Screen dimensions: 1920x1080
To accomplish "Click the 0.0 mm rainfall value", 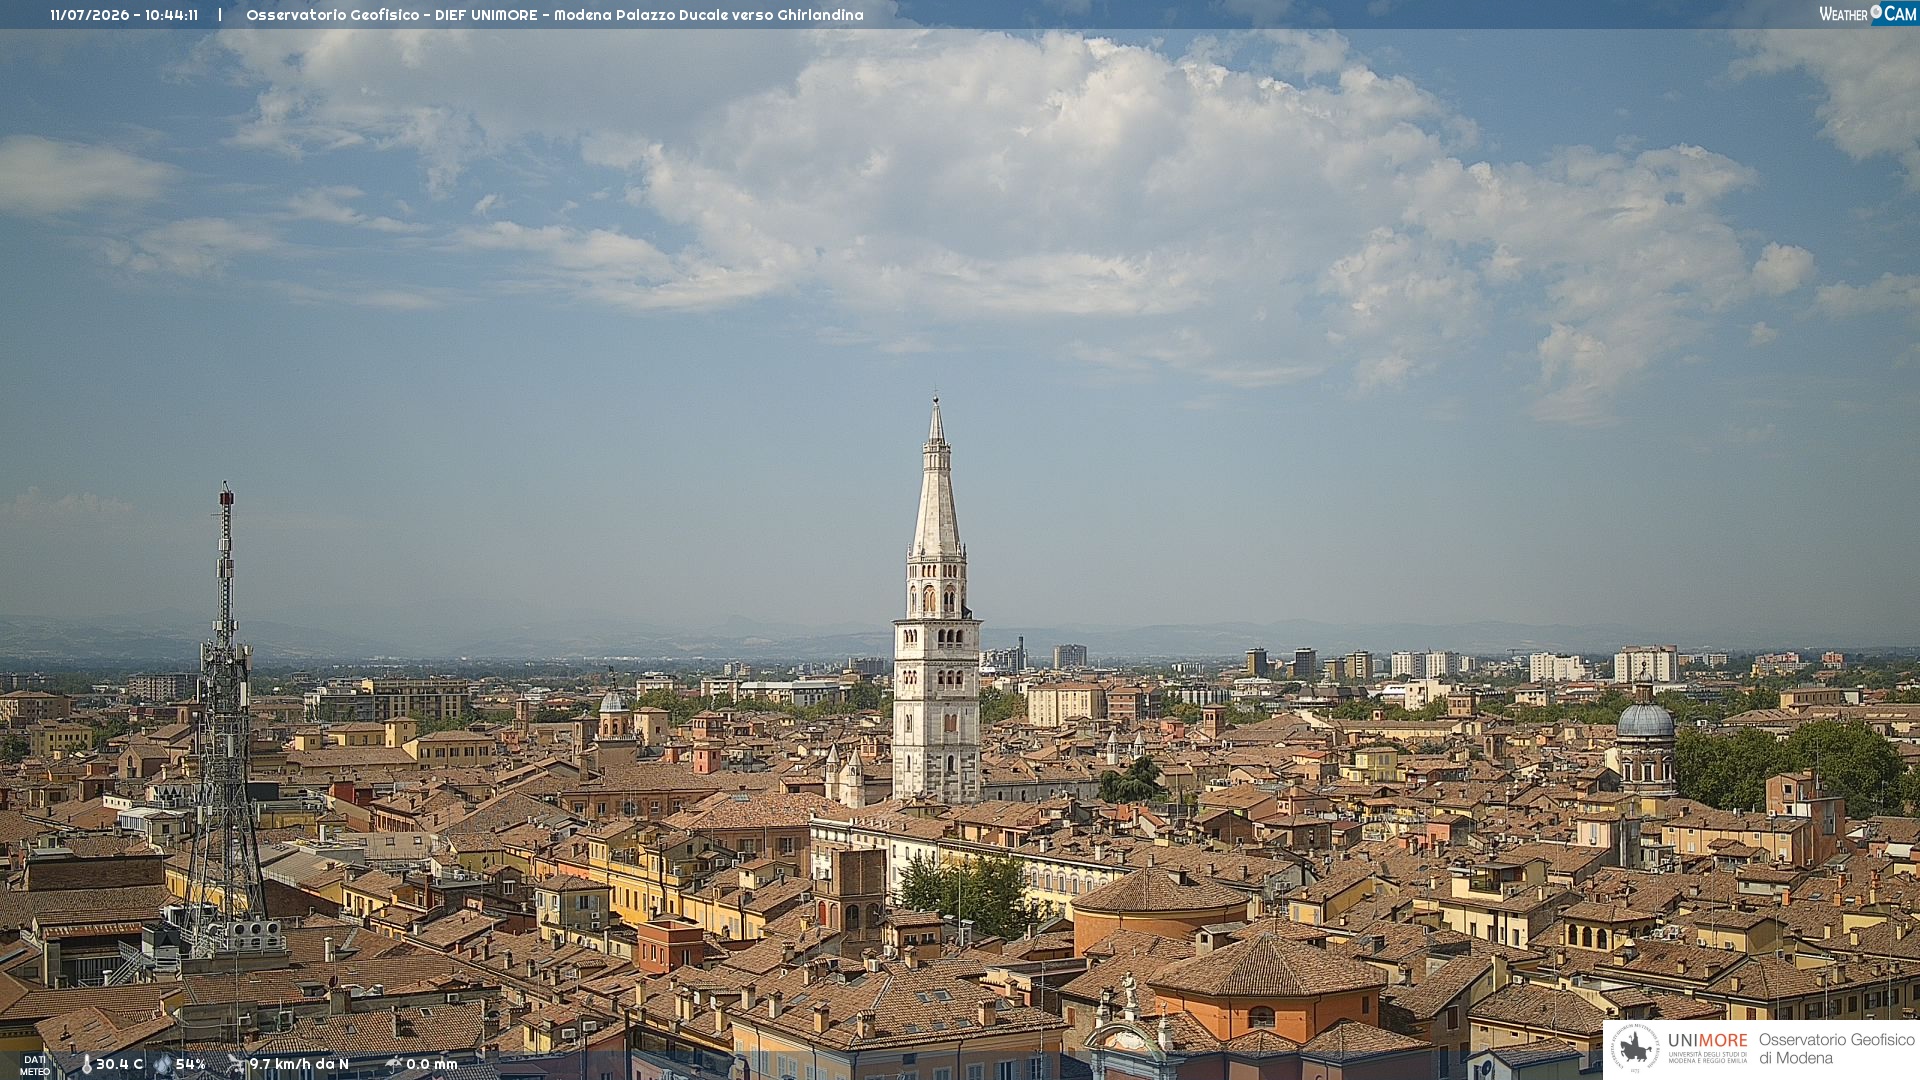I will pos(431,1065).
